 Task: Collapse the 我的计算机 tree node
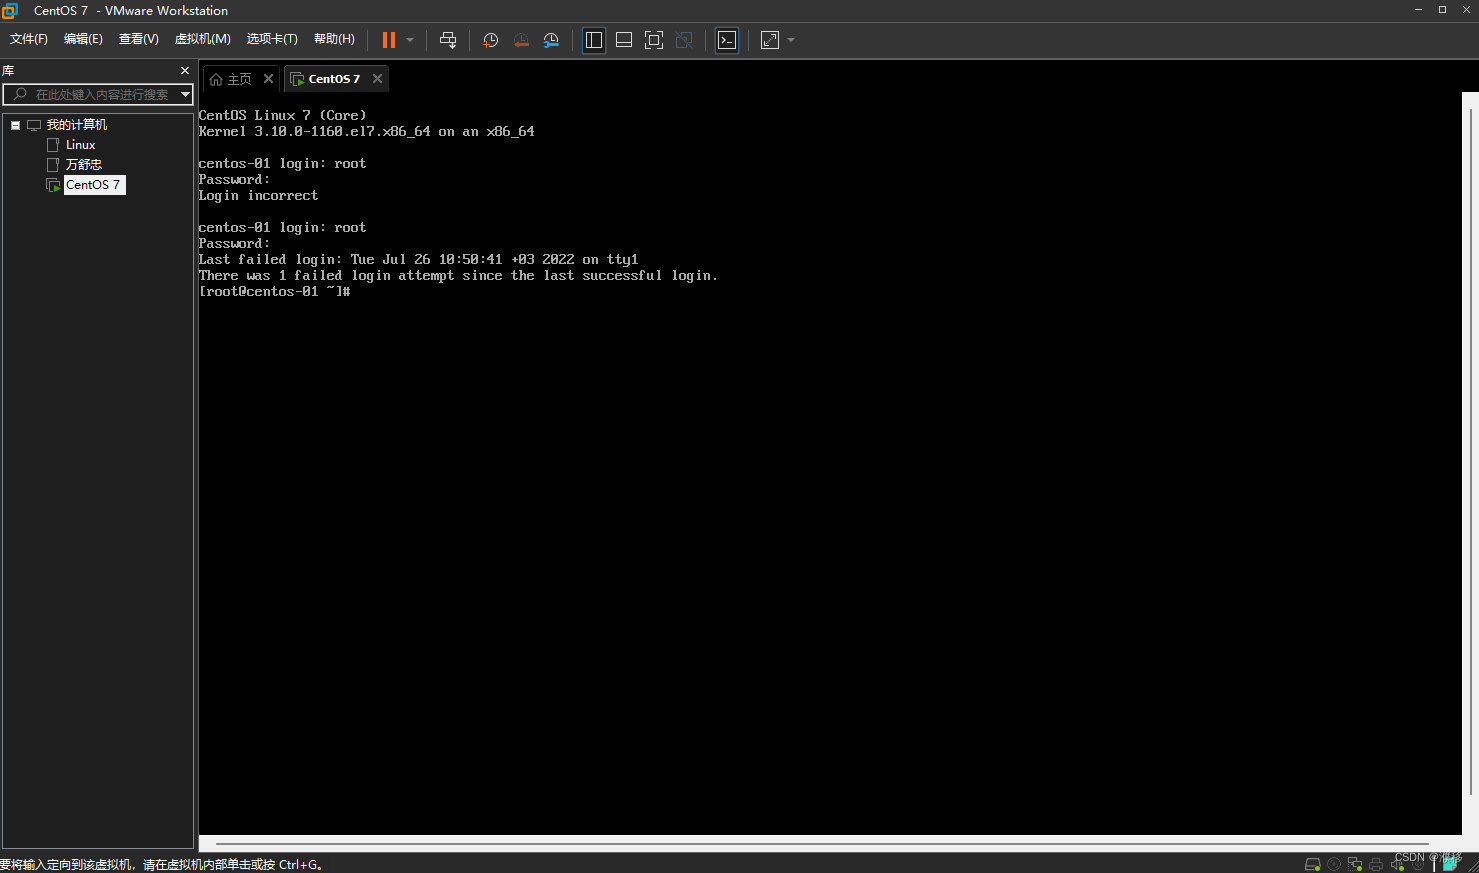[16, 125]
